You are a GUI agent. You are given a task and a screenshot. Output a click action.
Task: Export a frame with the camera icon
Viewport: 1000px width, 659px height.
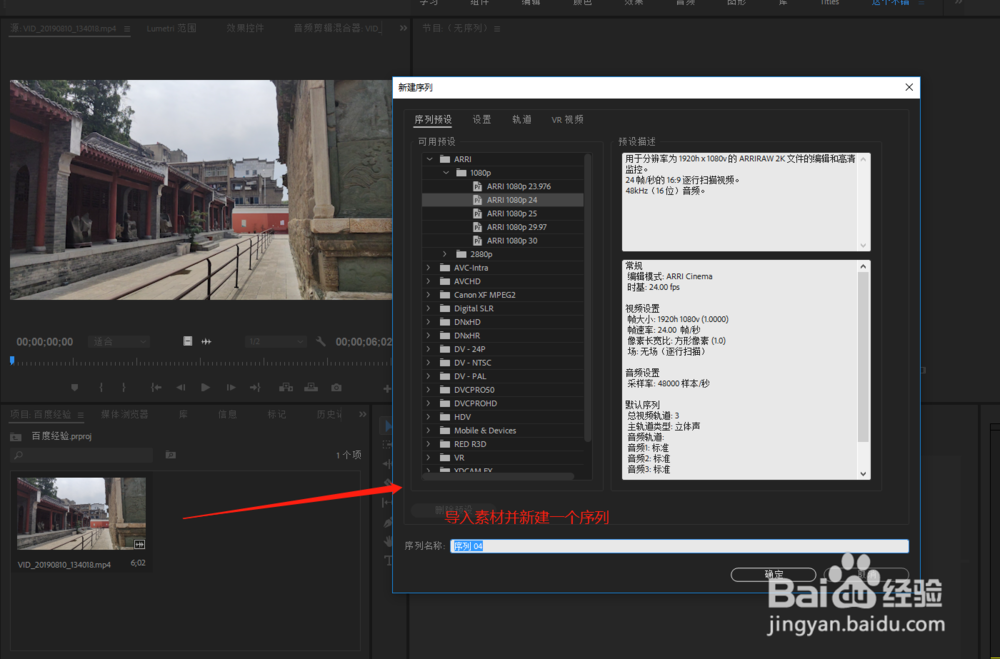336,387
